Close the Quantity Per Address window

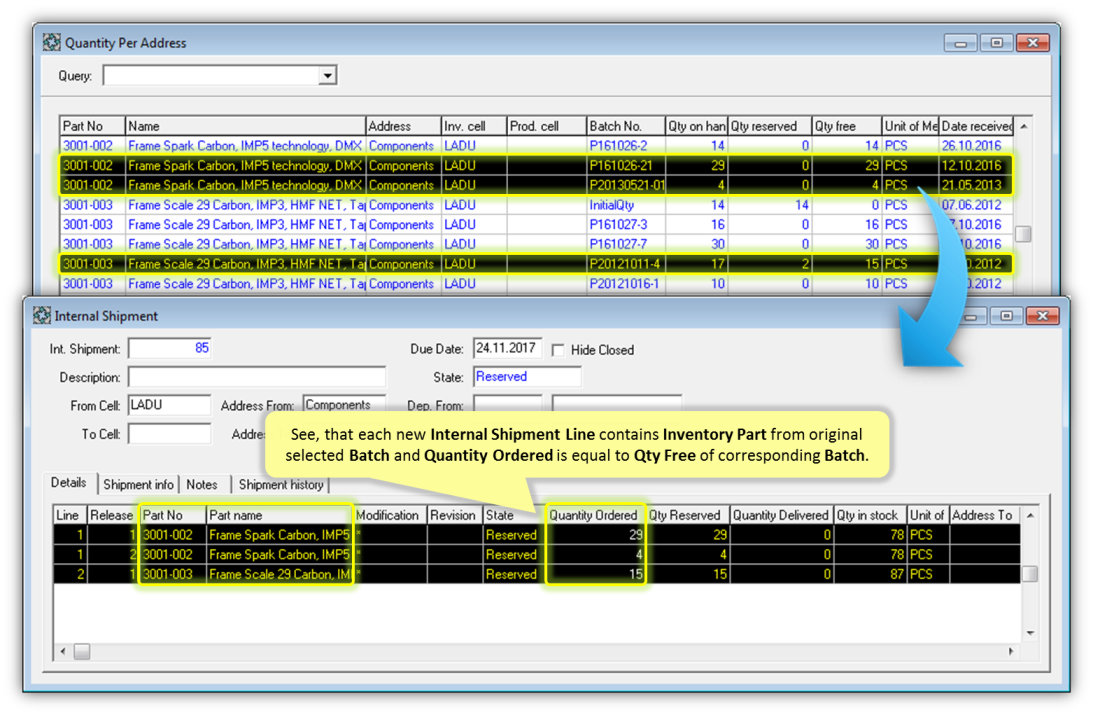[x=1032, y=43]
